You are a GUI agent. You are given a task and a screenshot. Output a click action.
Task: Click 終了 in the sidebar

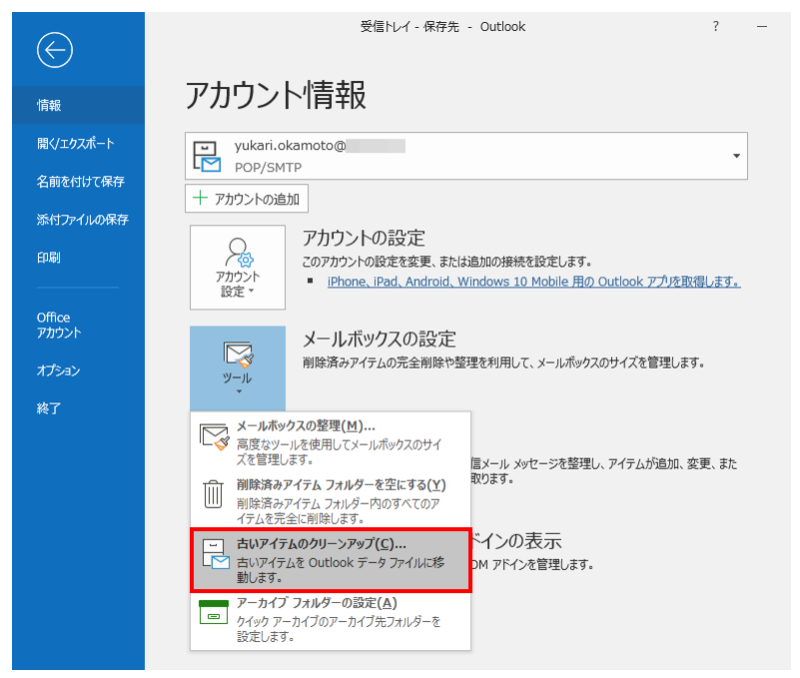pos(78,408)
